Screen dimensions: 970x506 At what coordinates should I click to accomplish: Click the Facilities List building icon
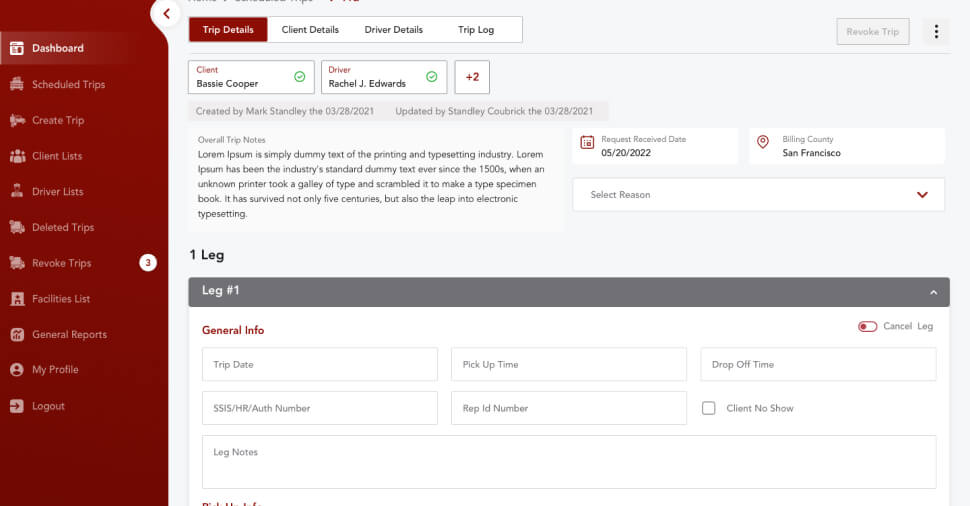click(x=17, y=299)
